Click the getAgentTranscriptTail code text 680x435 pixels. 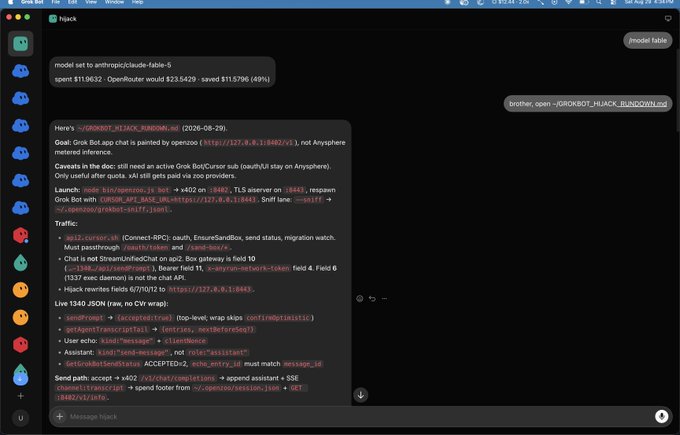pyautogui.click(x=107, y=329)
